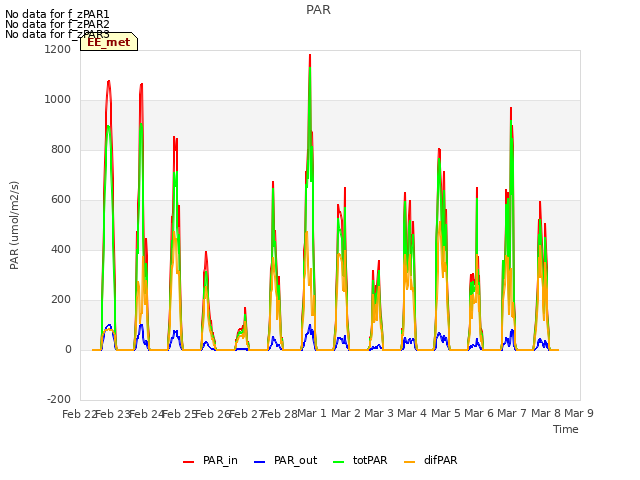Click the -200 y-axis tick label
Viewport: 640px width, 480px height.
pyautogui.click(x=59, y=399)
